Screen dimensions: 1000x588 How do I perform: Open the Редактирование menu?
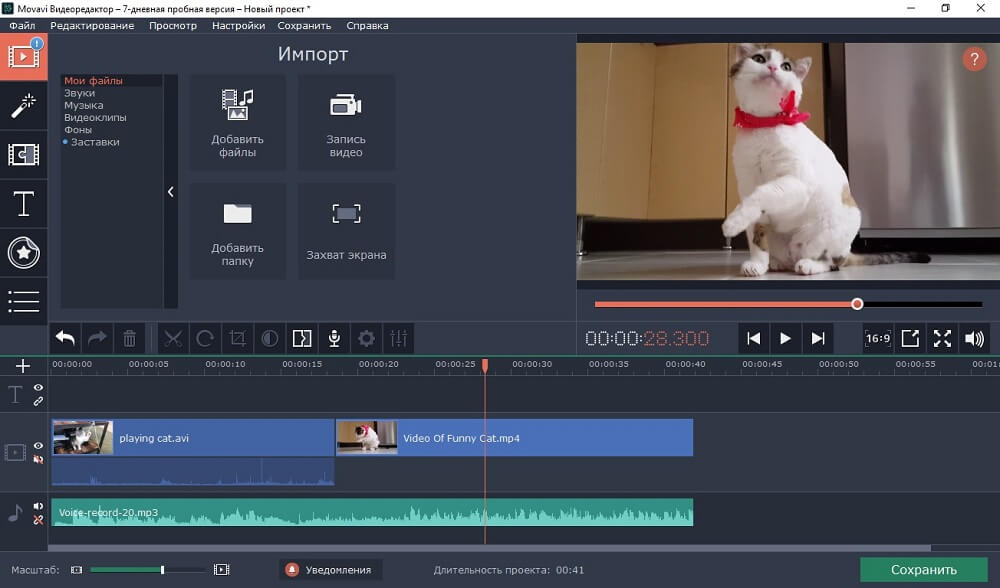[x=92, y=26]
